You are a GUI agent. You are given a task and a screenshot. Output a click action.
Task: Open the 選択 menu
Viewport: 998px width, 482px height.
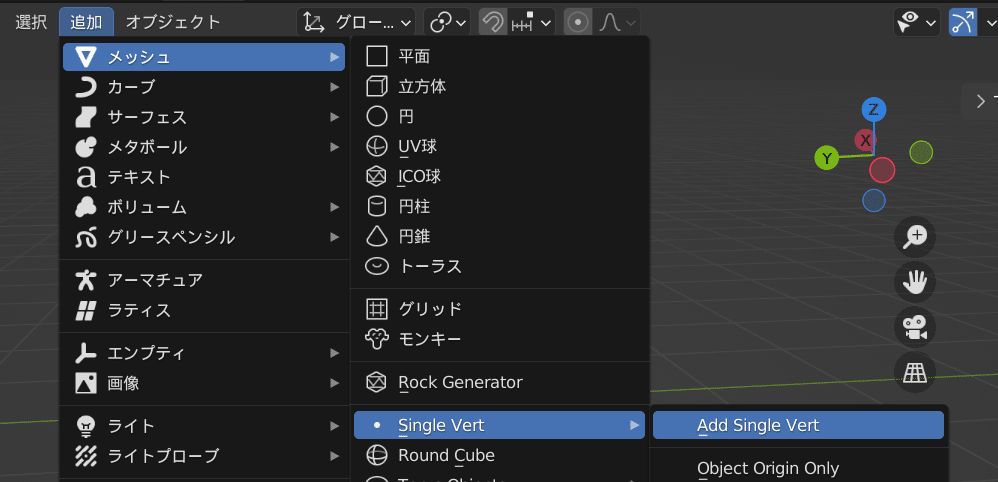tap(31, 22)
